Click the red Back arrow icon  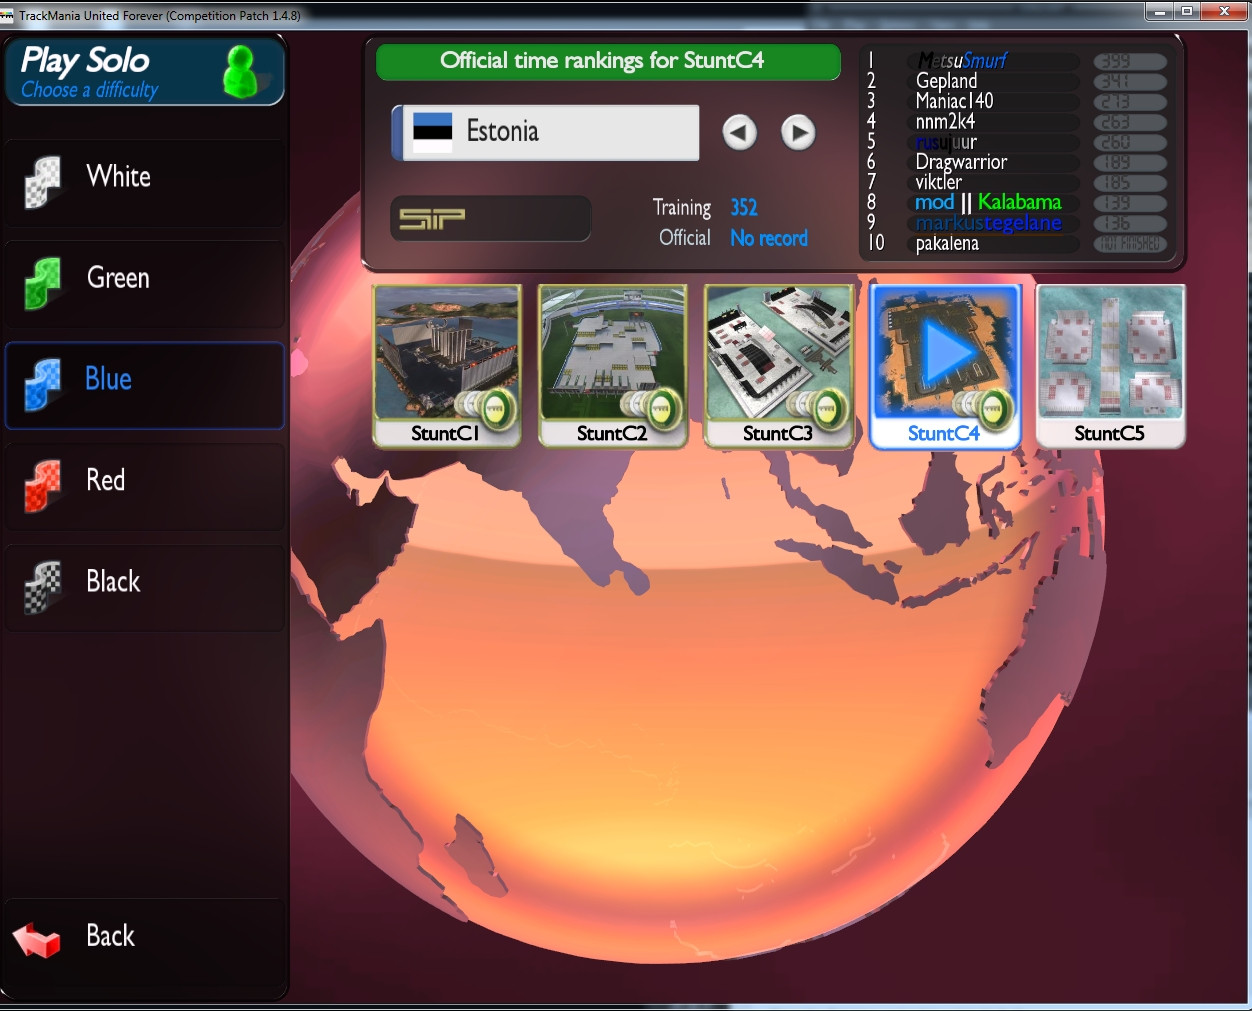pyautogui.click(x=38, y=939)
